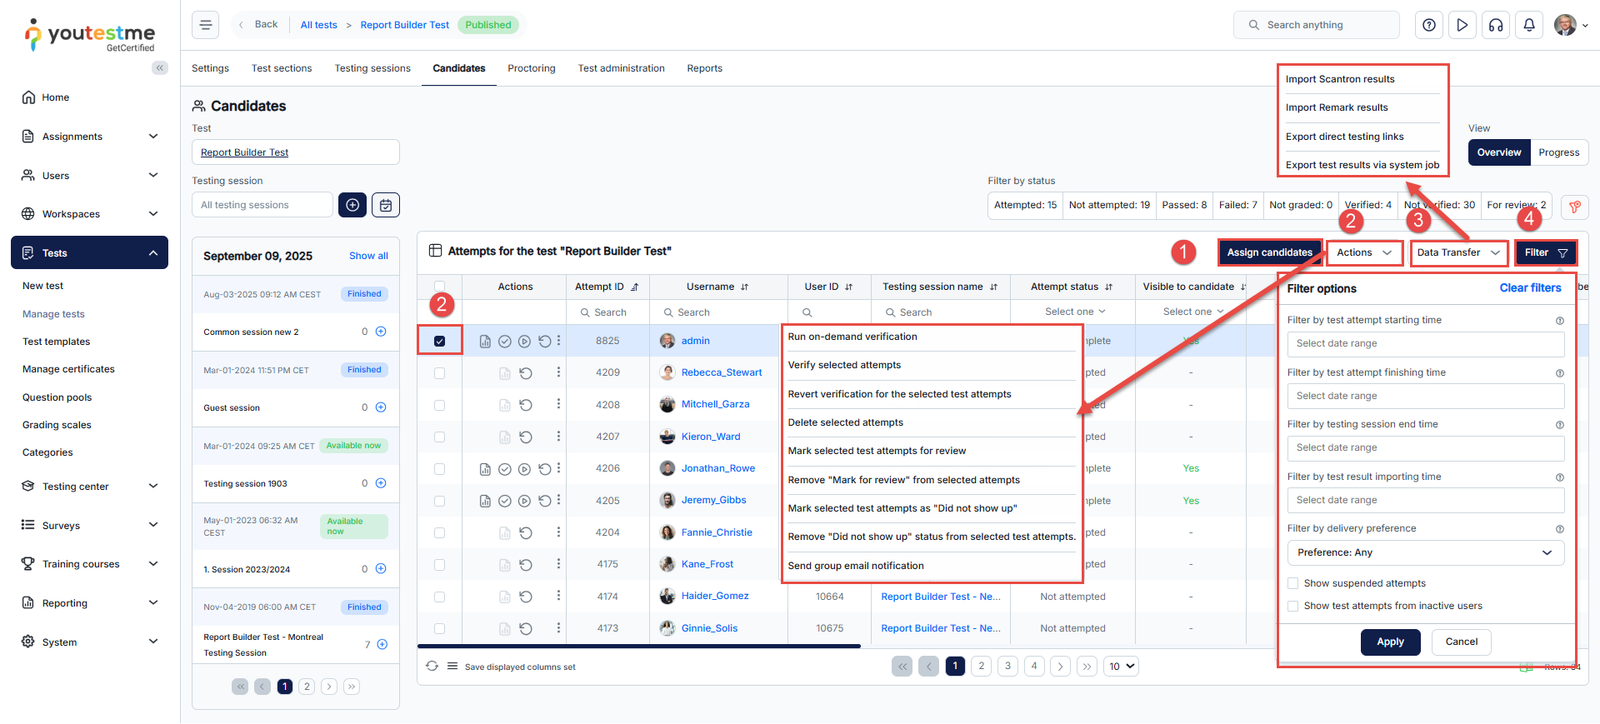Image resolution: width=1600 pixels, height=724 pixels.
Task: Click the notification bell icon
Action: [x=1528, y=25]
